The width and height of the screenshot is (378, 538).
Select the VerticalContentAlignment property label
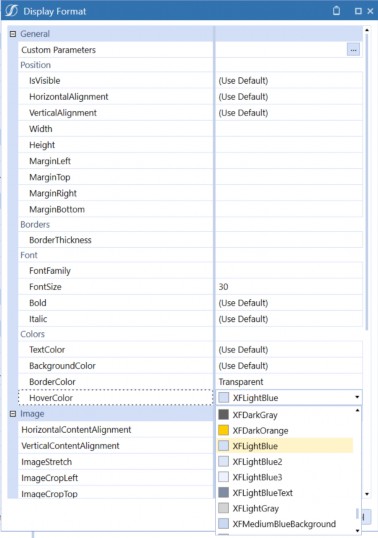pos(70,446)
